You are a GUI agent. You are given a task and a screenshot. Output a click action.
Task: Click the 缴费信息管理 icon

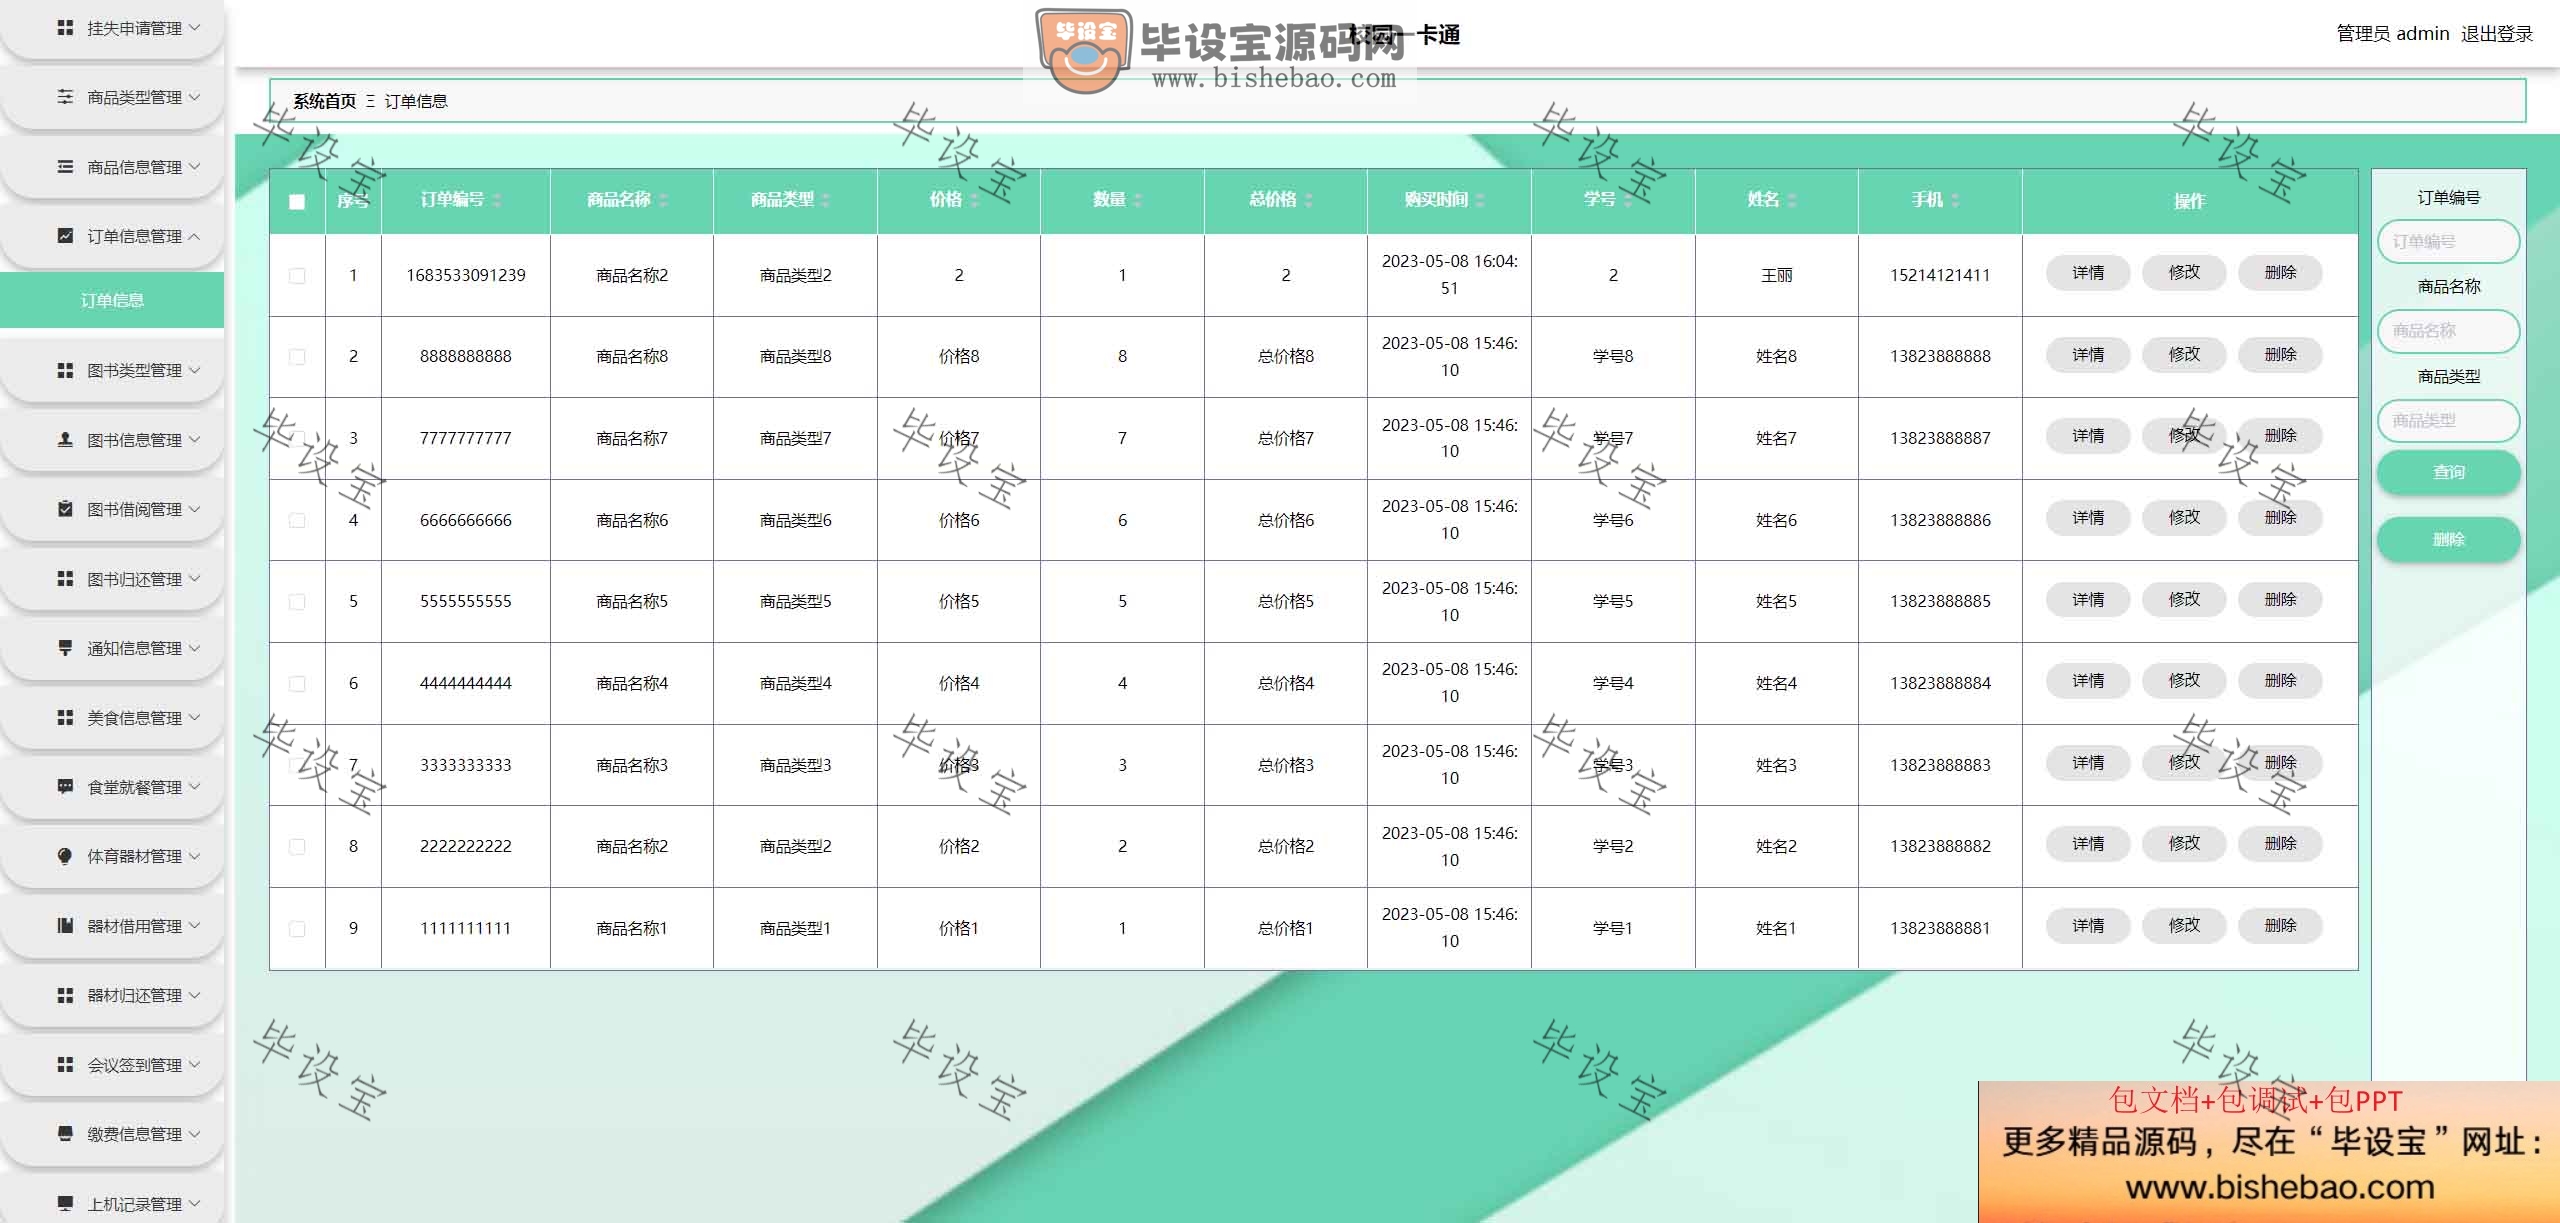coord(65,1134)
